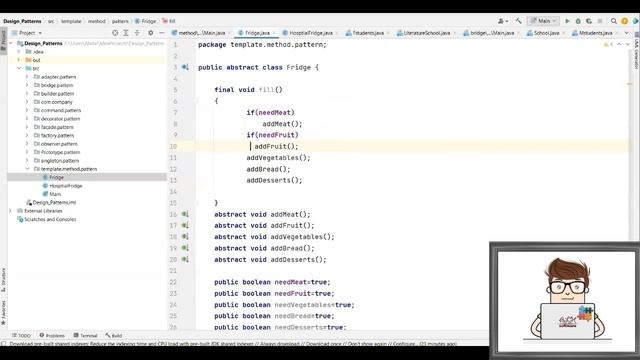Image resolution: width=640 pixels, height=360 pixels.
Task: Hide the Project panel with minus icon
Action: pyautogui.click(x=162, y=33)
